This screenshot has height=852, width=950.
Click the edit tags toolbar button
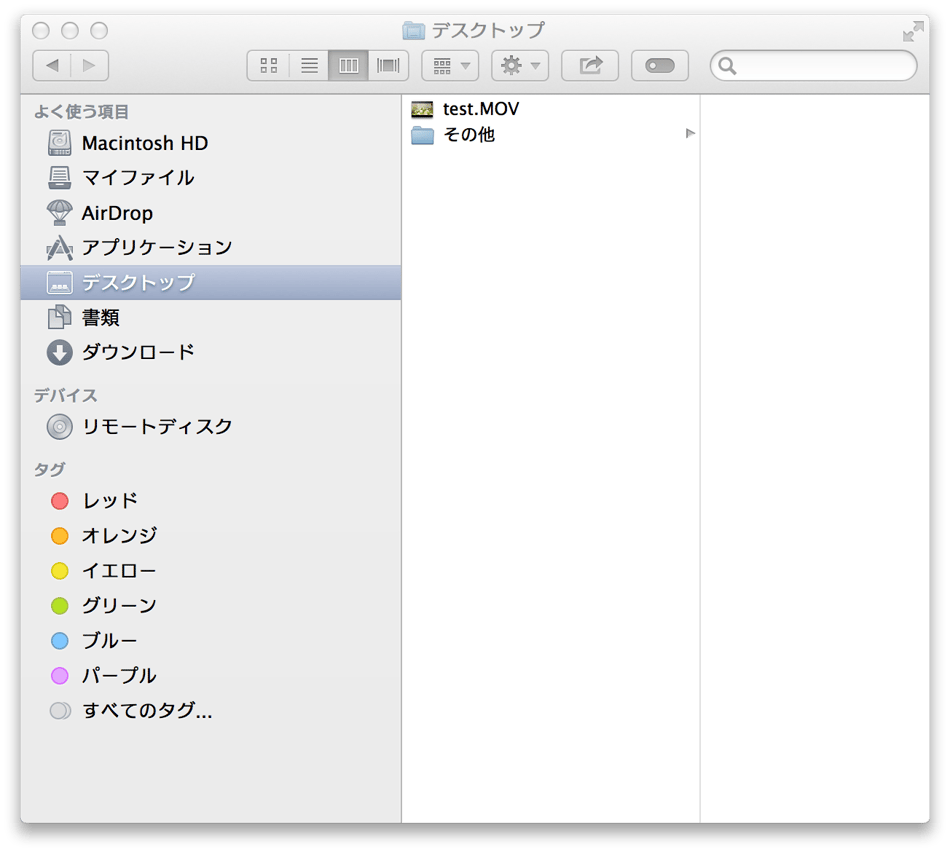click(660, 66)
